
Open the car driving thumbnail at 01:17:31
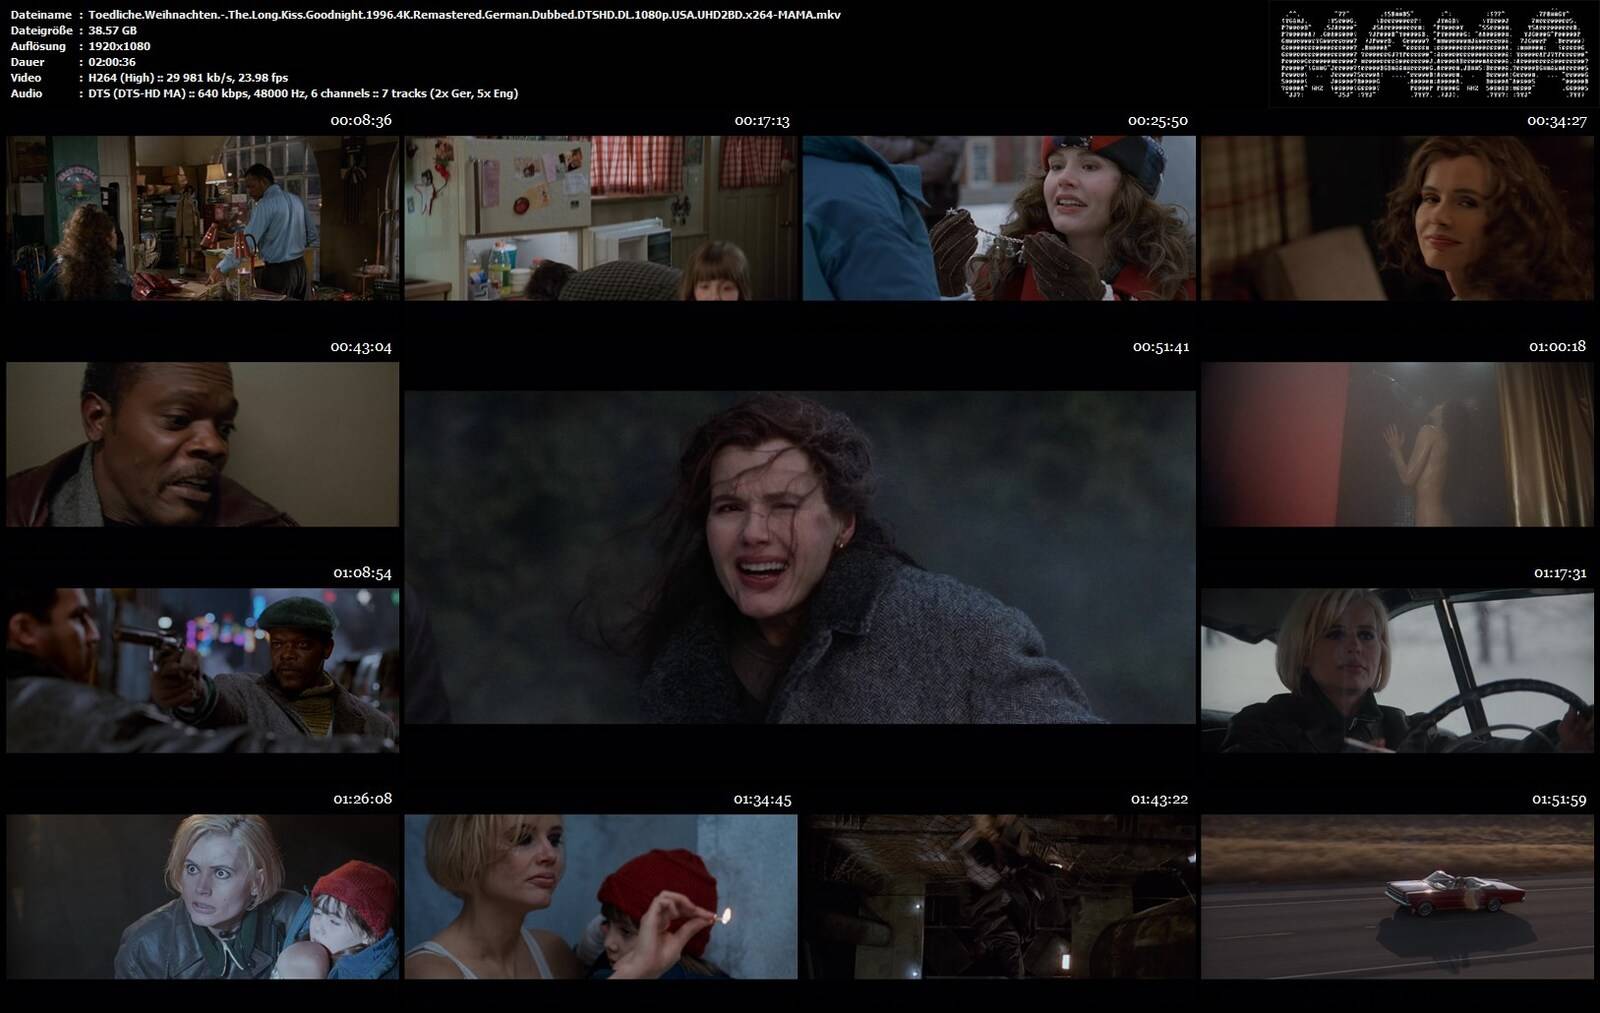[1397, 670]
